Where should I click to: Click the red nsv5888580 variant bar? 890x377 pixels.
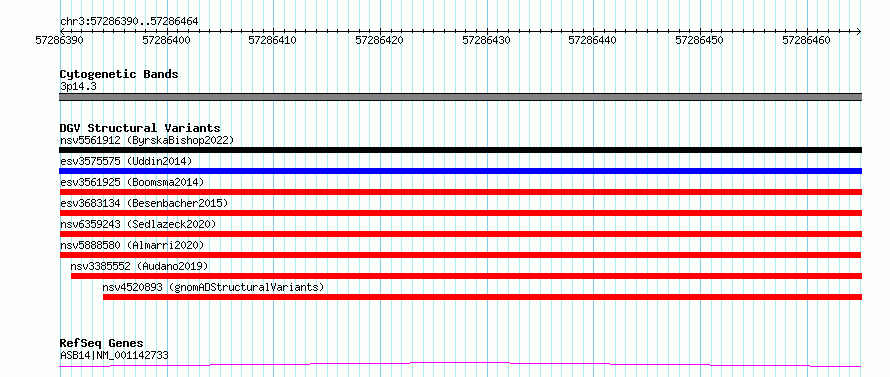pos(460,255)
